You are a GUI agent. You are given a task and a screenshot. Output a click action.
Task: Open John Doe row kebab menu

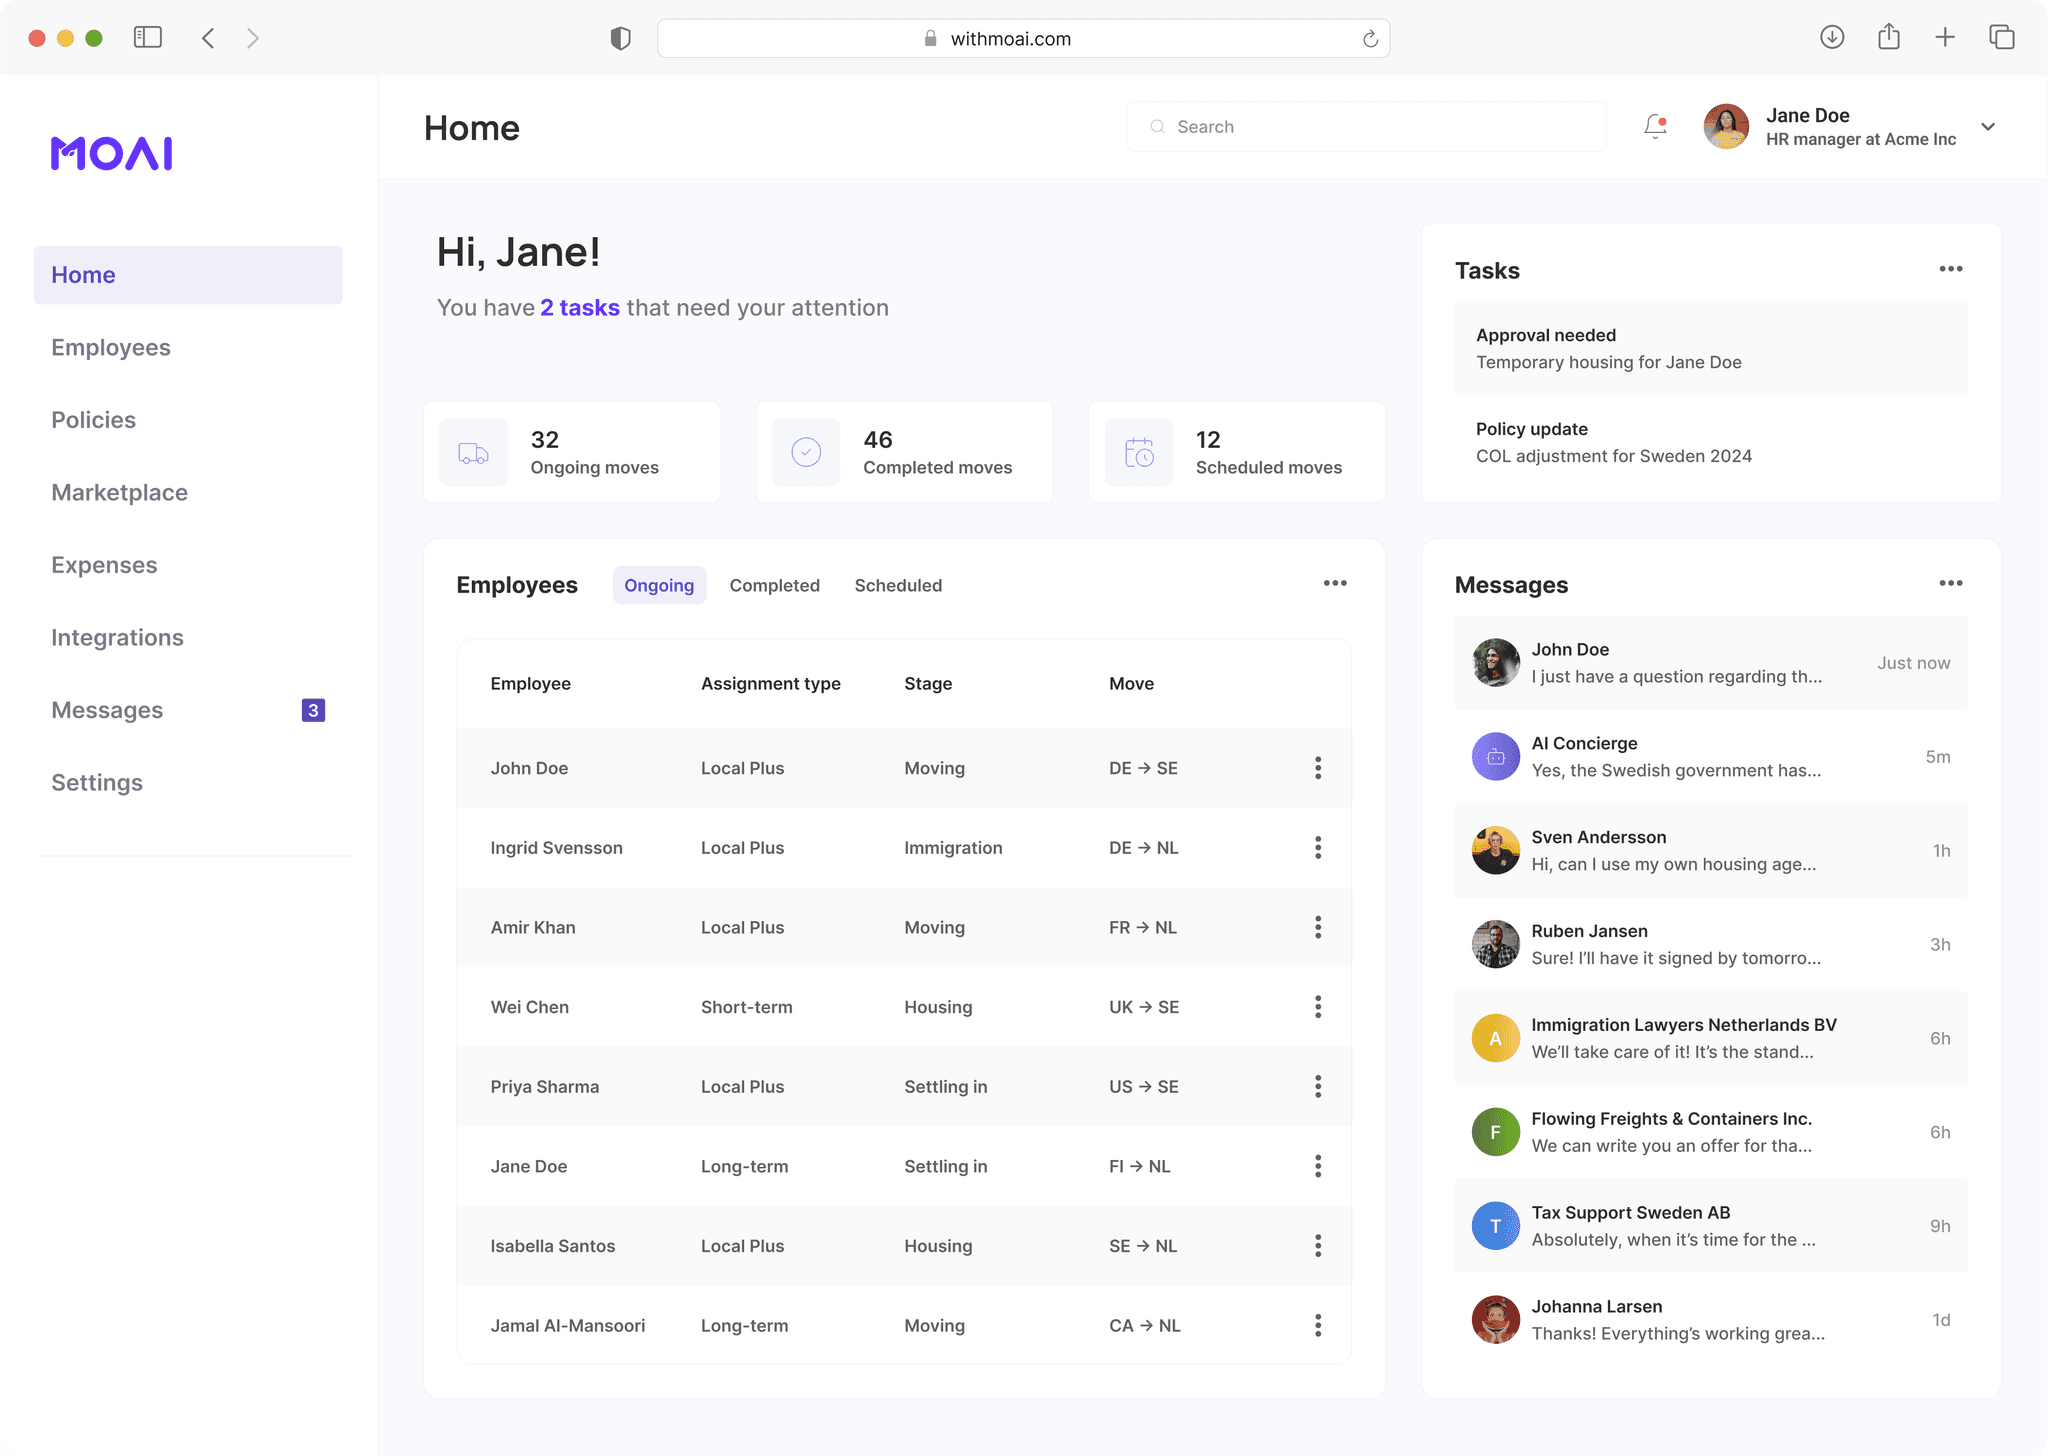[1318, 768]
